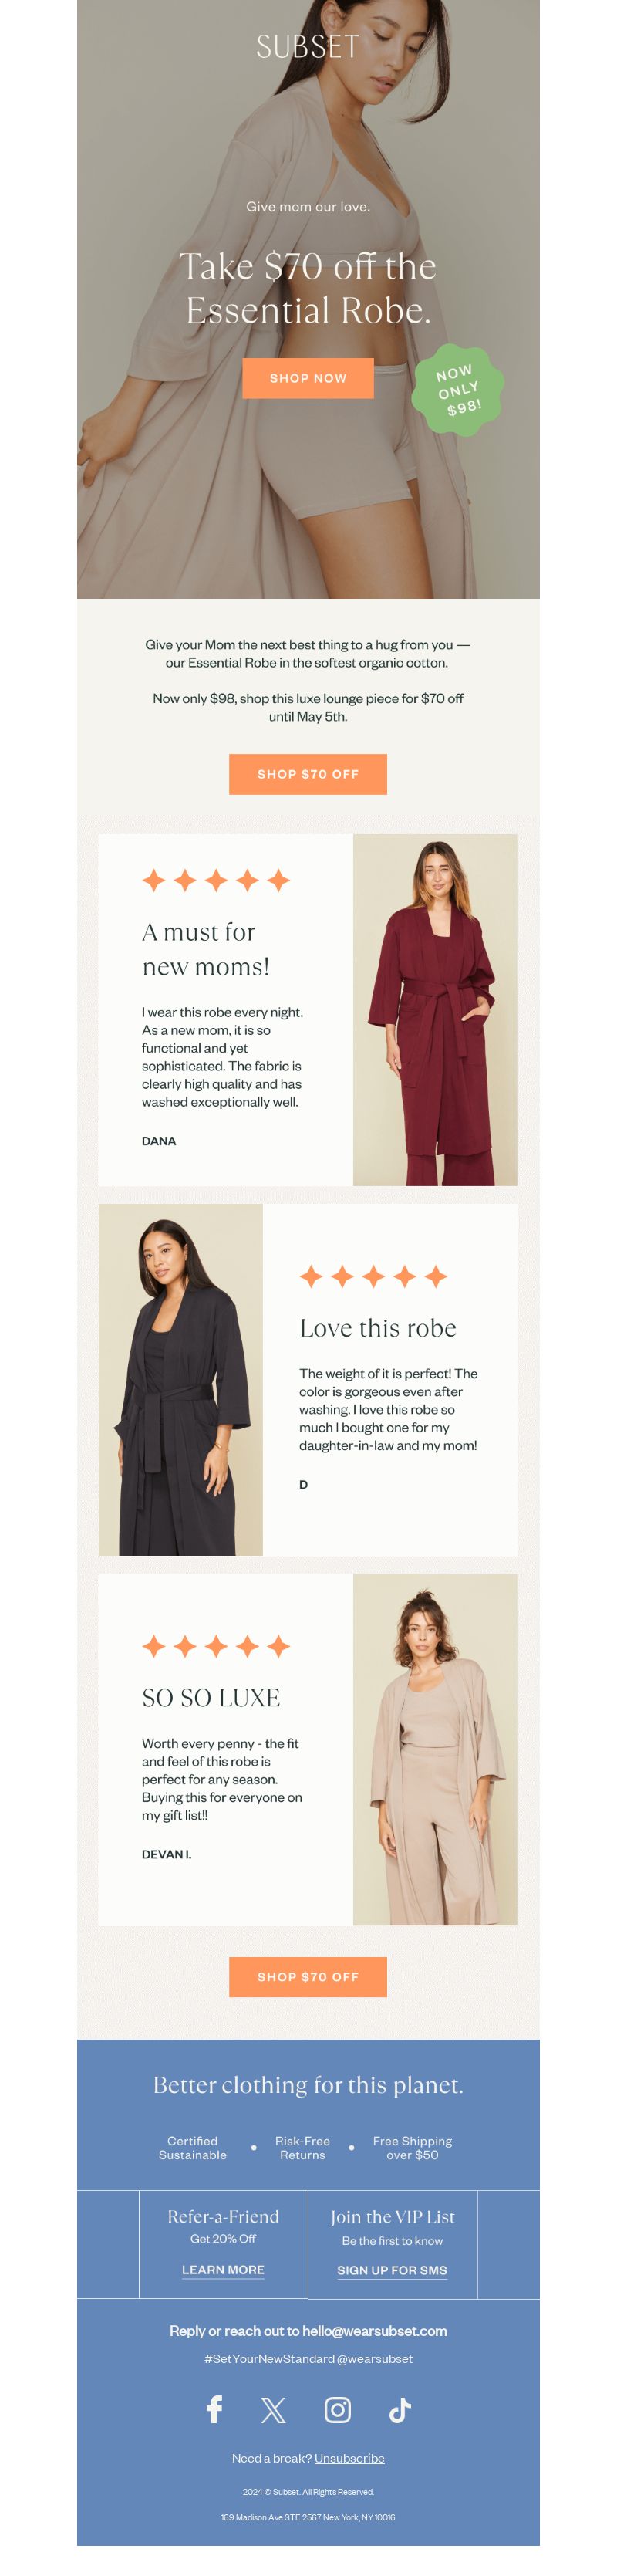Open the burgundy robe product photo

(x=435, y=1010)
